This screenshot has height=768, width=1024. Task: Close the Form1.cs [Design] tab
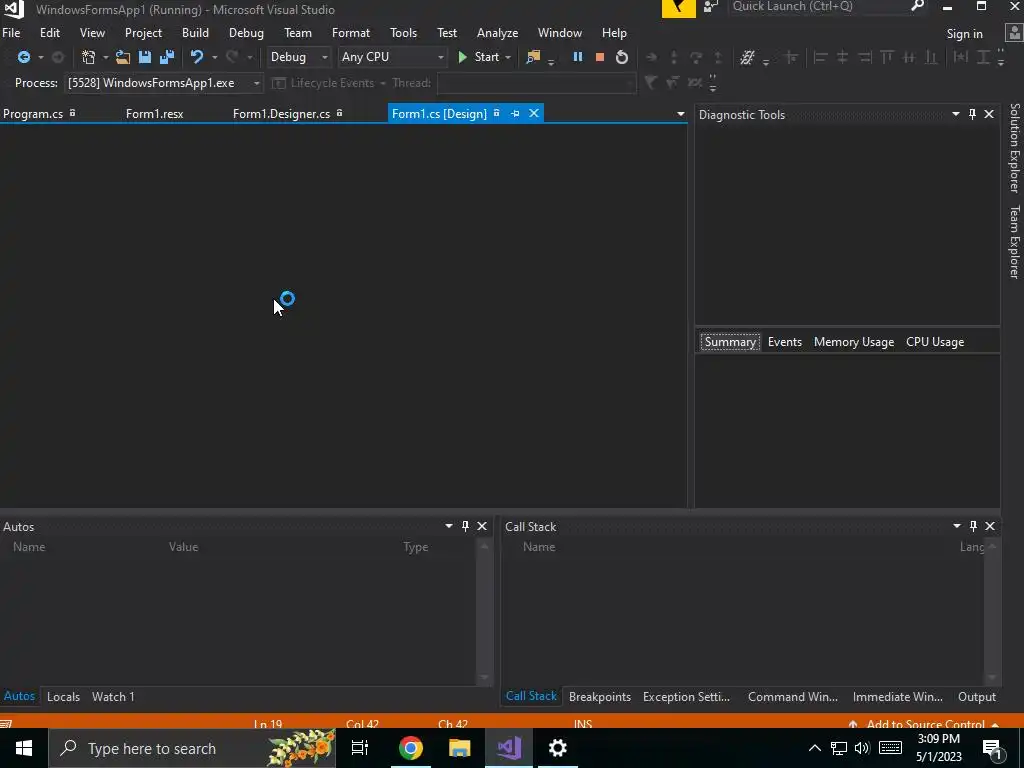point(534,114)
